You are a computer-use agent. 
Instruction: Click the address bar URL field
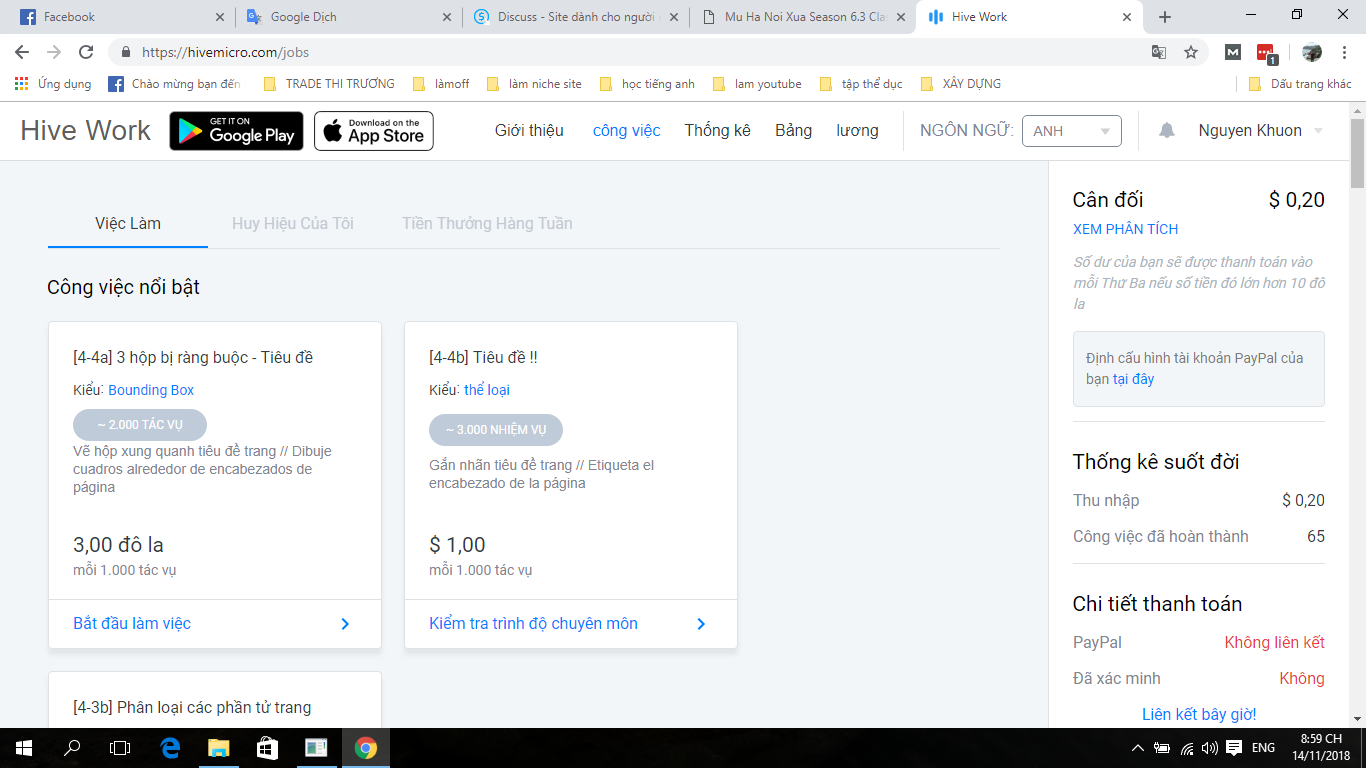pos(640,52)
